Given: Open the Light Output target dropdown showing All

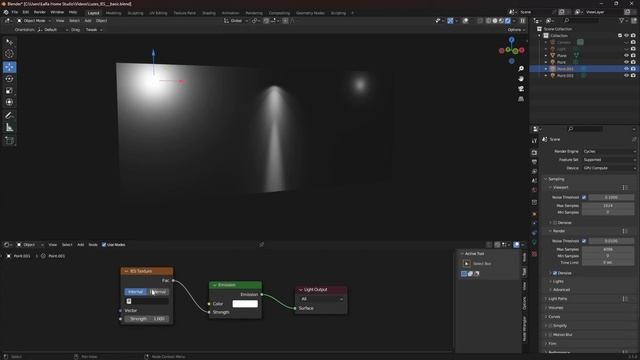Looking at the screenshot, I should [x=321, y=299].
